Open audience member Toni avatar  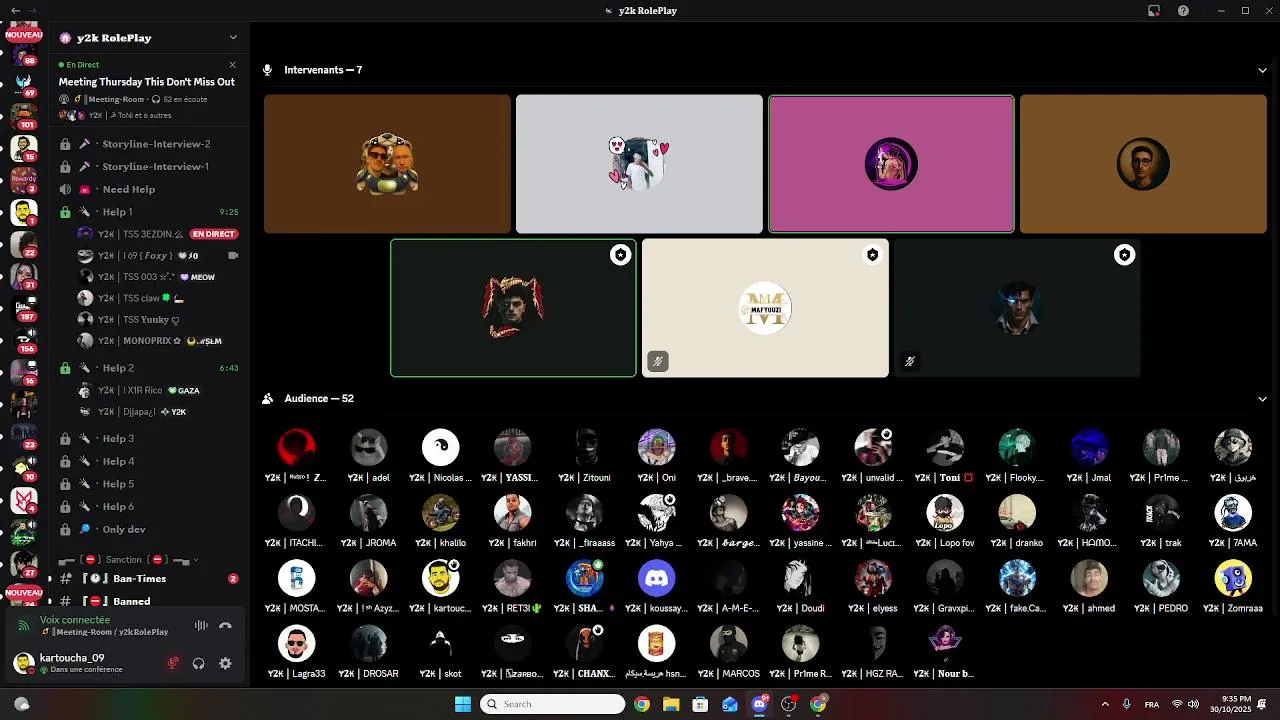(945, 448)
